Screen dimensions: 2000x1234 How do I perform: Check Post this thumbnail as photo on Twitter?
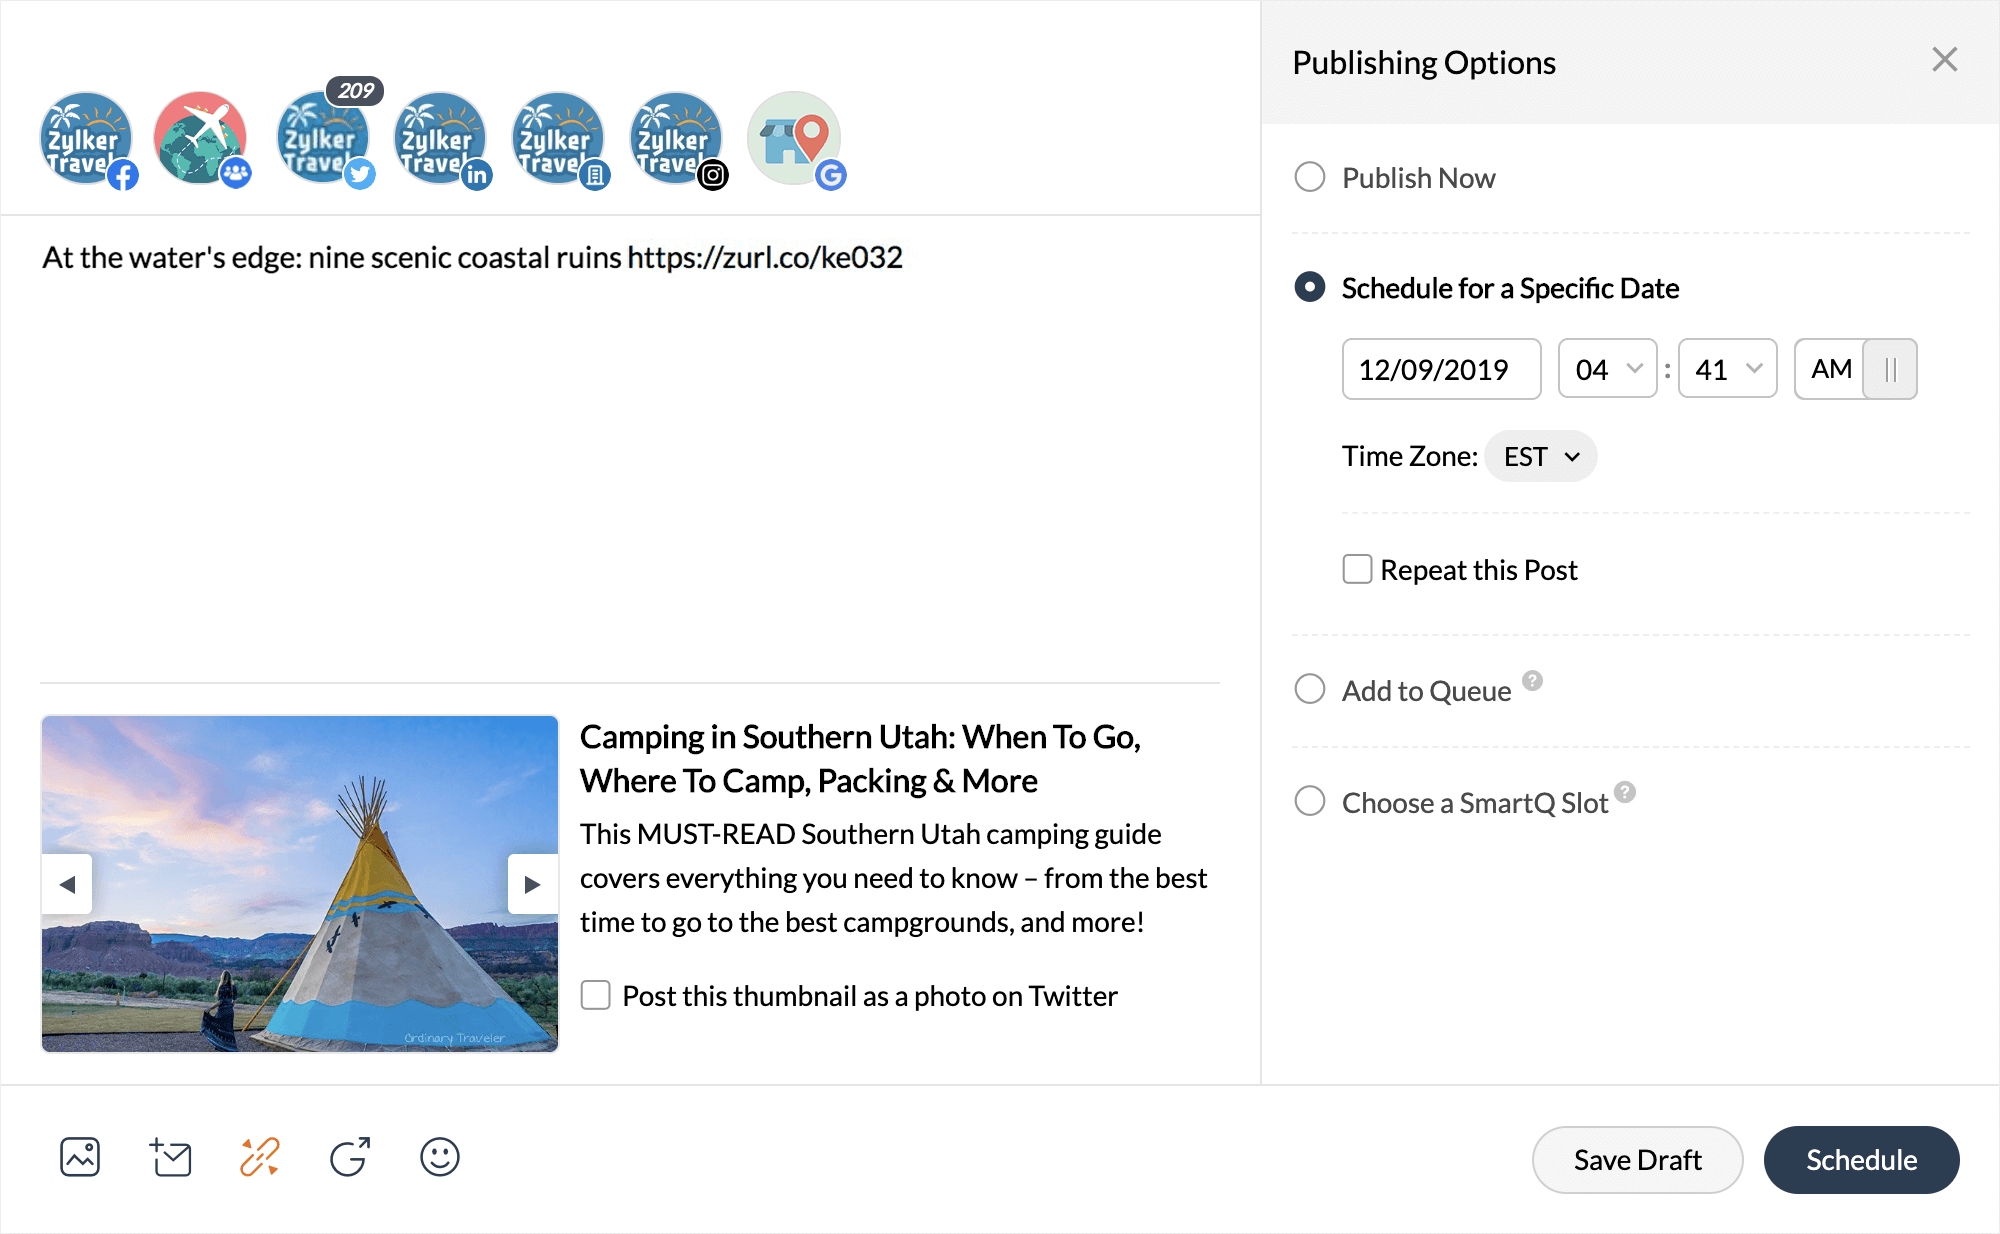pos(596,995)
